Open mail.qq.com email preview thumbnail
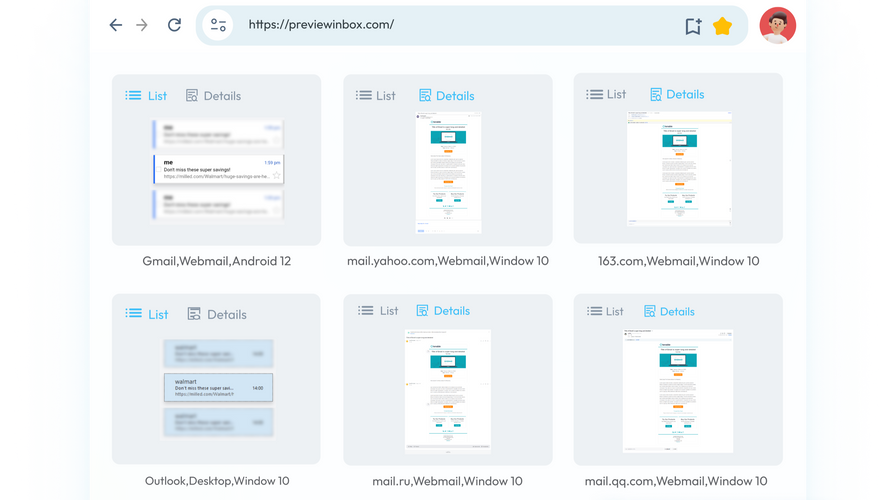The image size is (889, 500). pos(678,391)
